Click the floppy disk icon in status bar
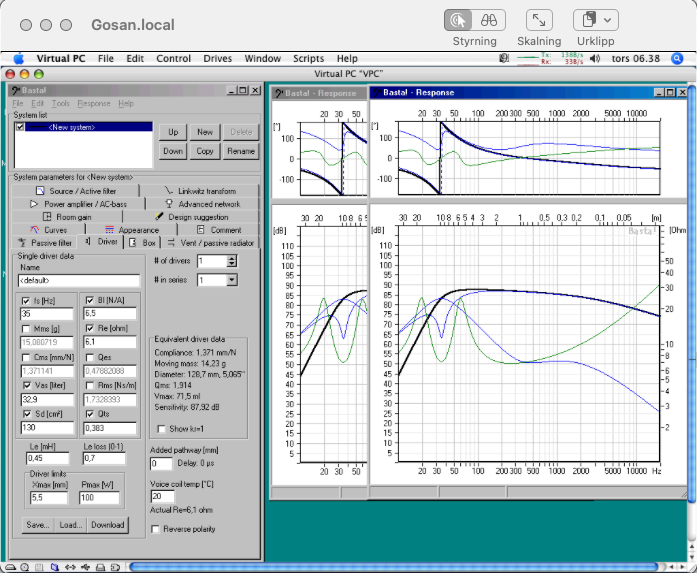The image size is (697, 573). click(x=40, y=567)
